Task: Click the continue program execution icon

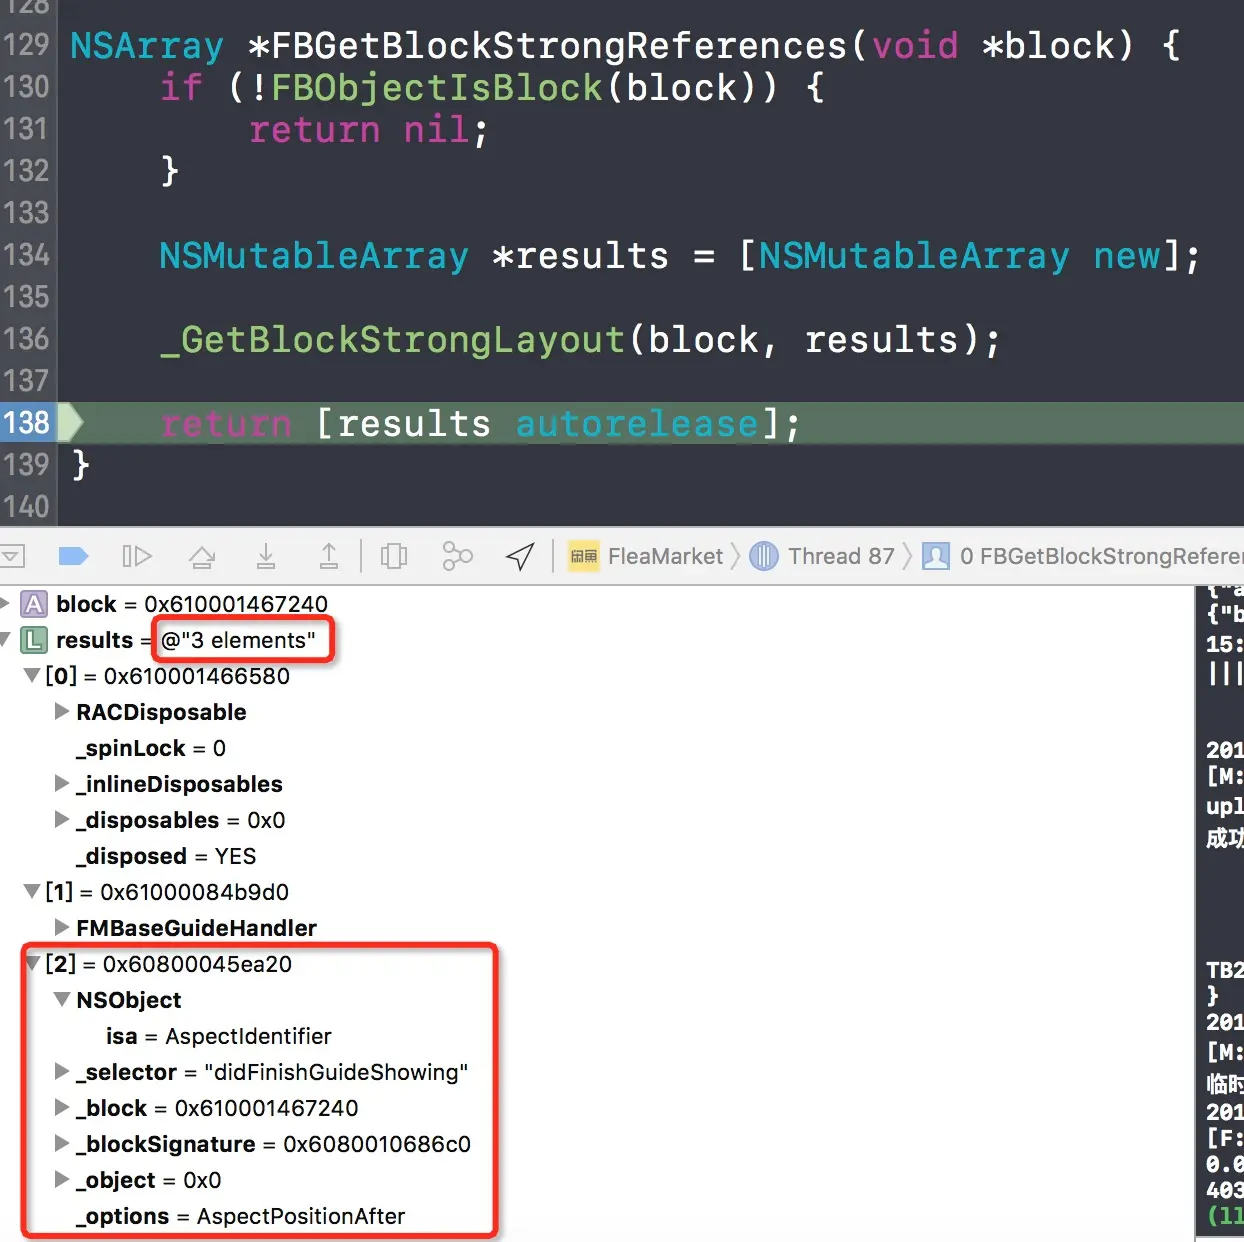Action: 136,556
